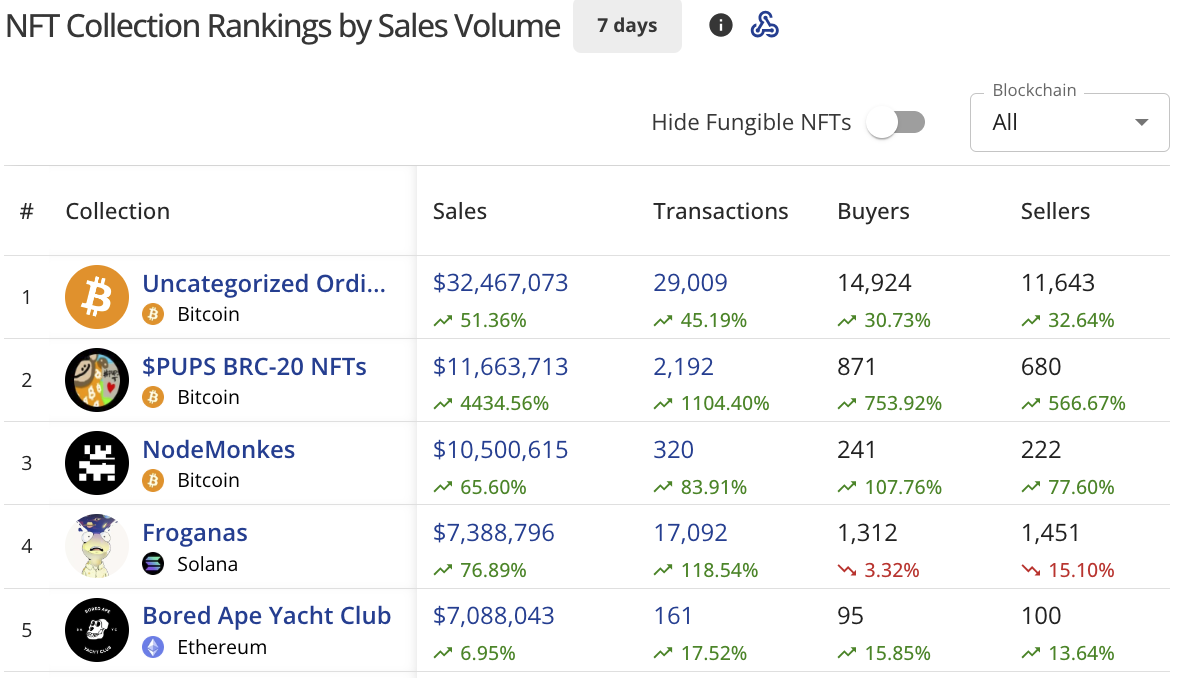
Task: Click the 7 days time range button
Action: click(x=627, y=26)
